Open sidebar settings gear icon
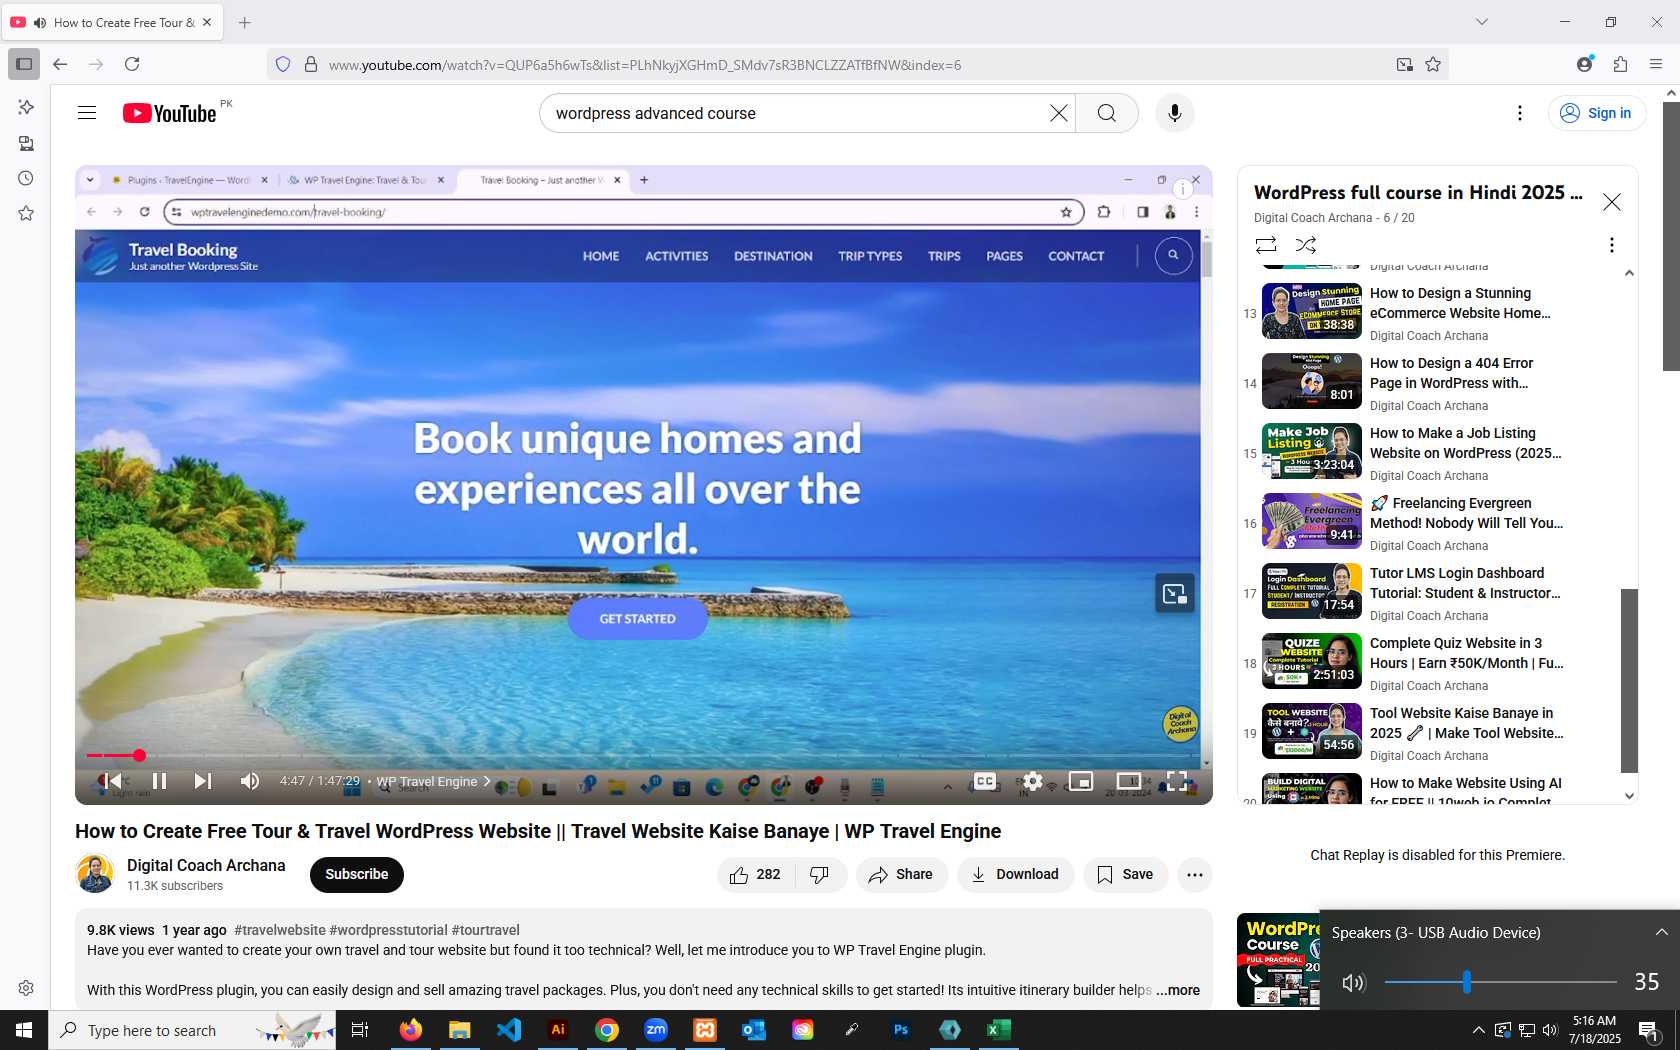The width and height of the screenshot is (1680, 1050). pyautogui.click(x=26, y=988)
